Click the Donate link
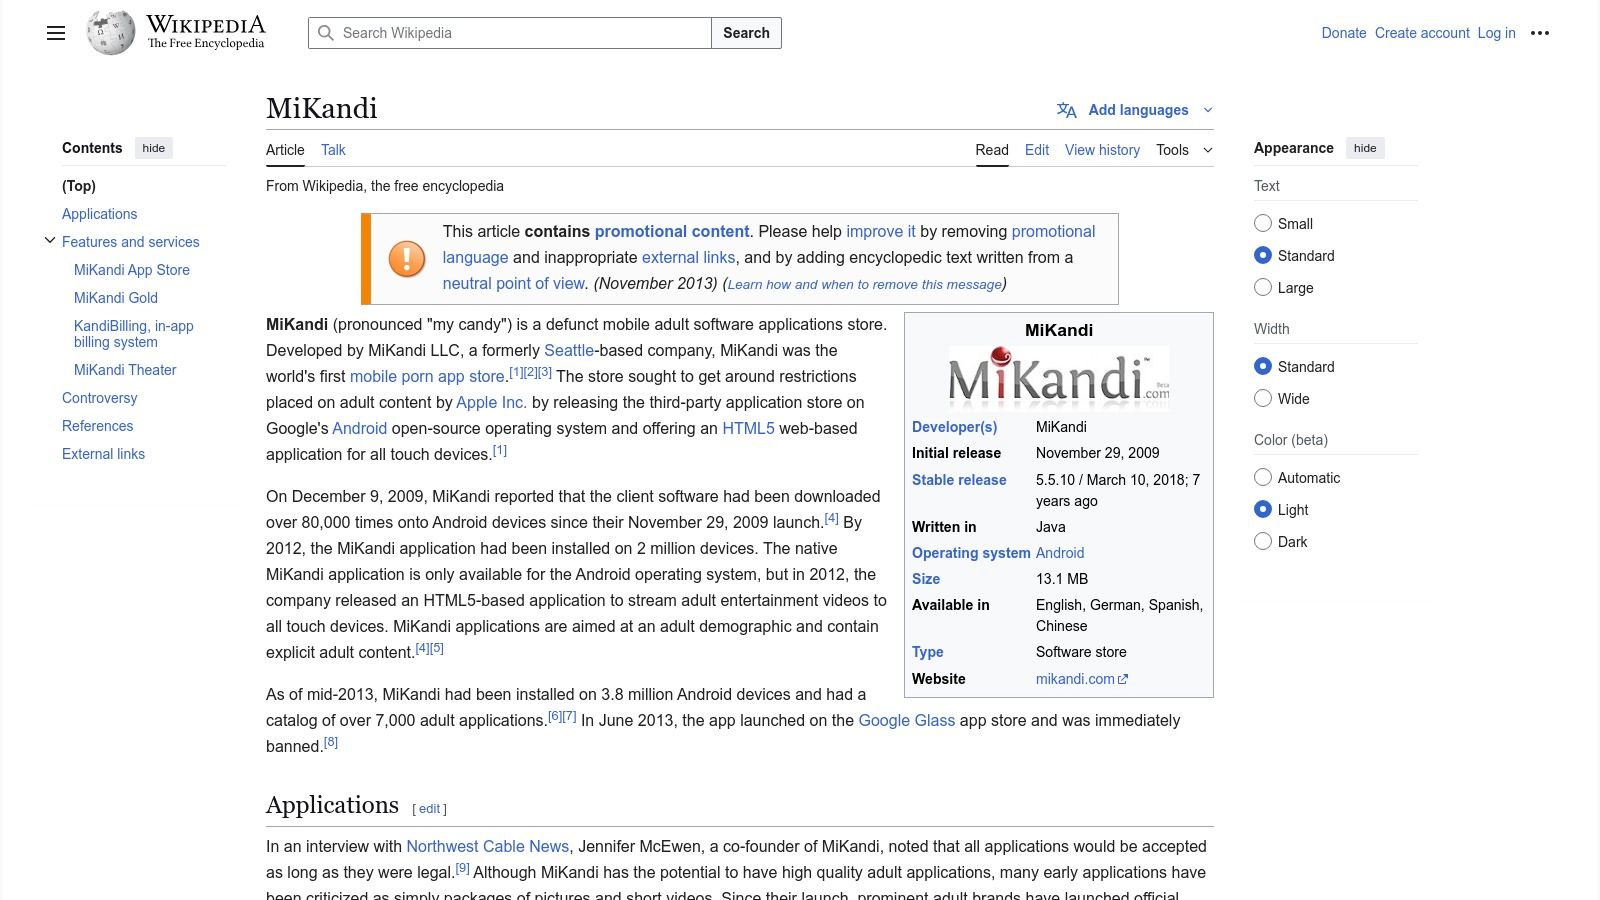1600x900 pixels. pos(1344,33)
